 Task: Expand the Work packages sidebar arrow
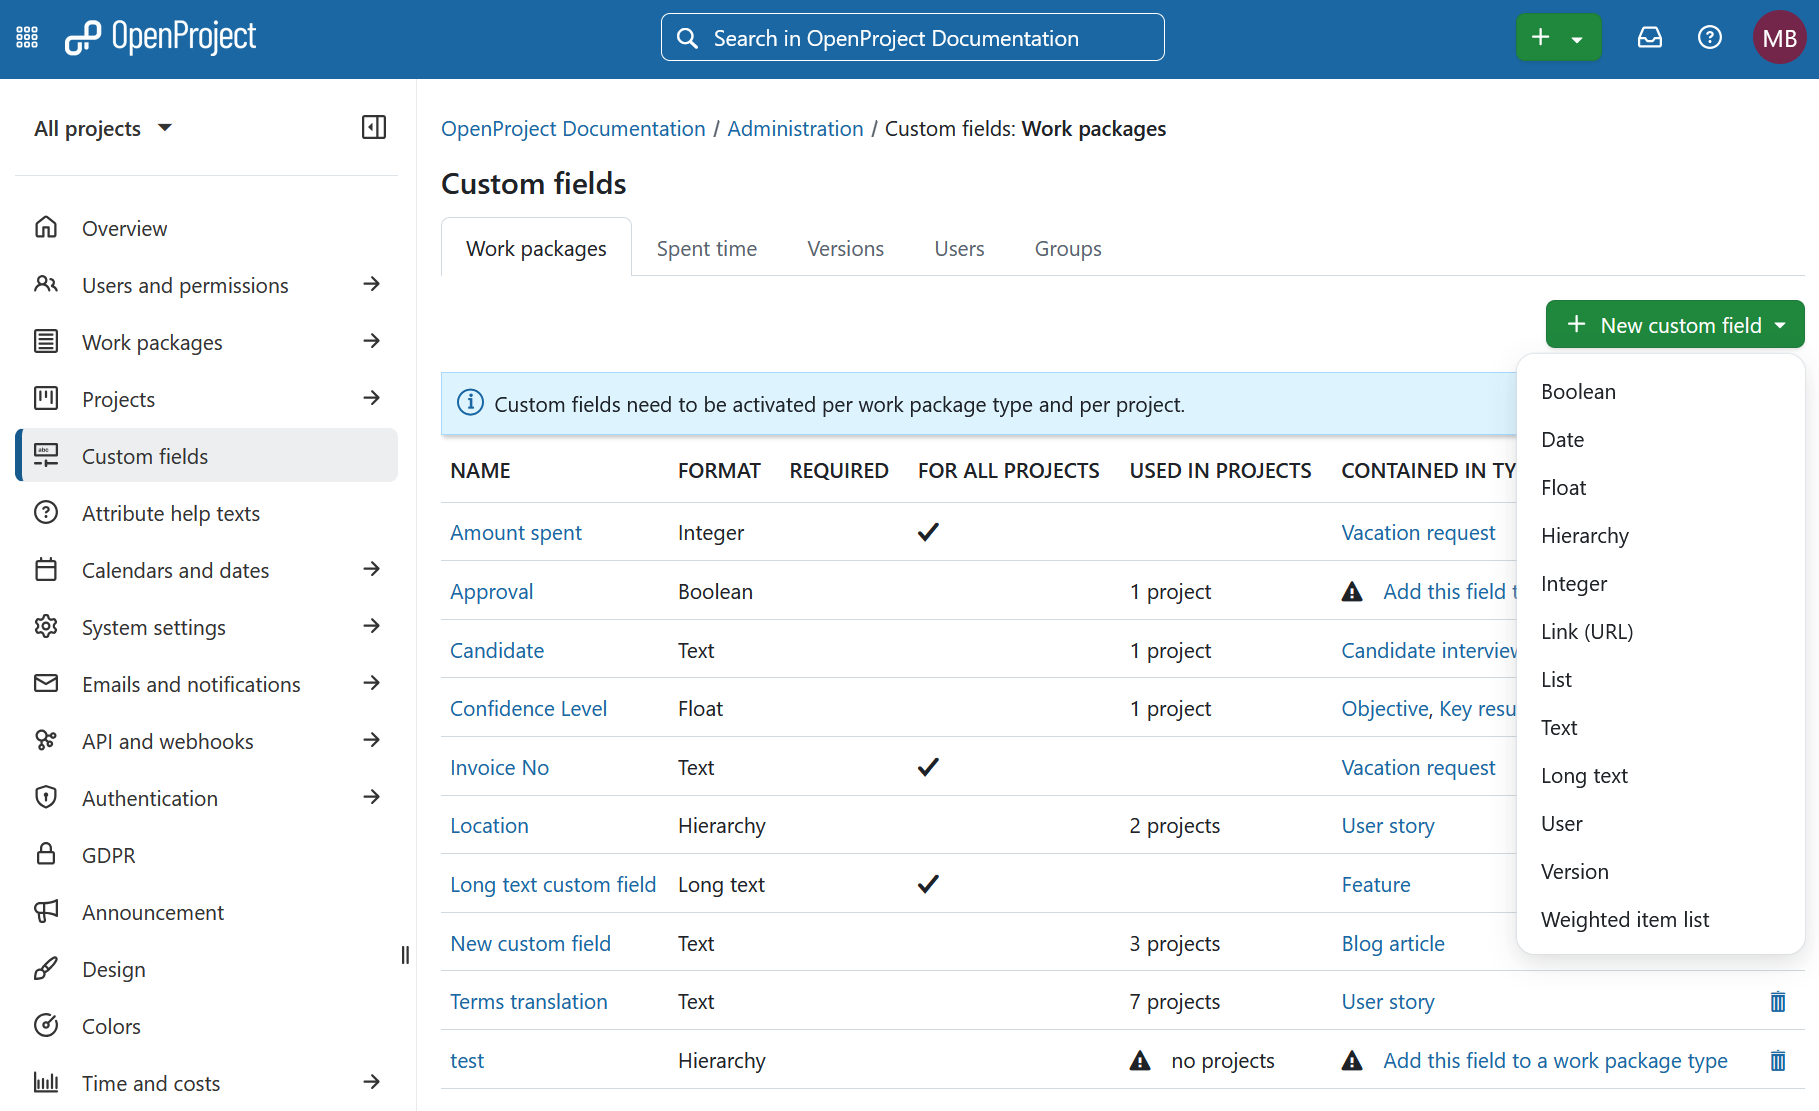tap(371, 341)
